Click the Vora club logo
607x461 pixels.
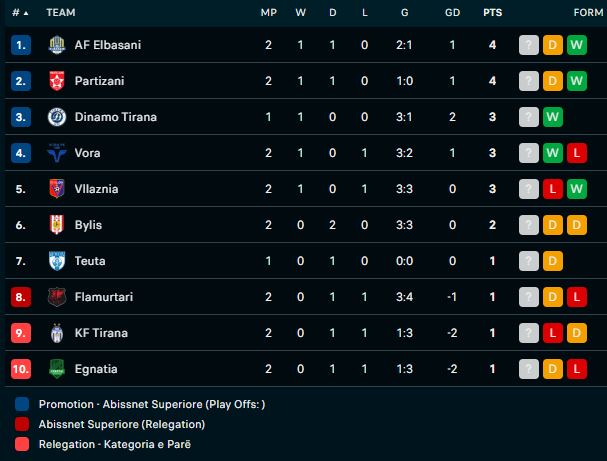(x=56, y=153)
